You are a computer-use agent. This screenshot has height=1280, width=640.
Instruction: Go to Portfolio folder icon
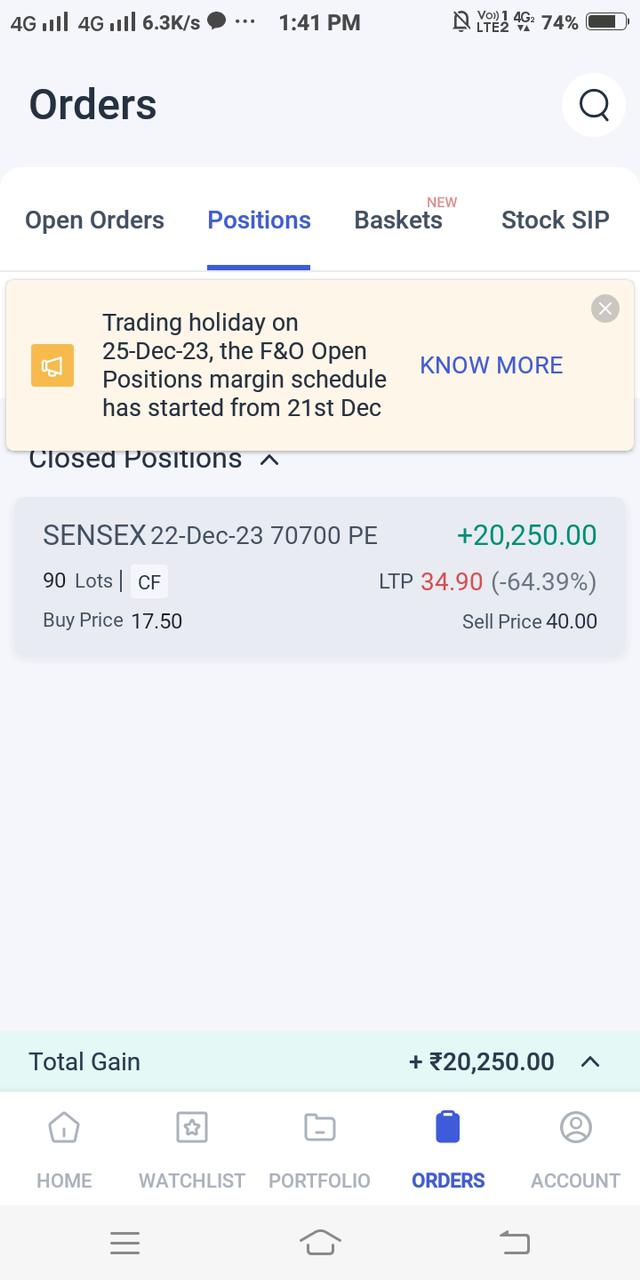click(x=319, y=1127)
